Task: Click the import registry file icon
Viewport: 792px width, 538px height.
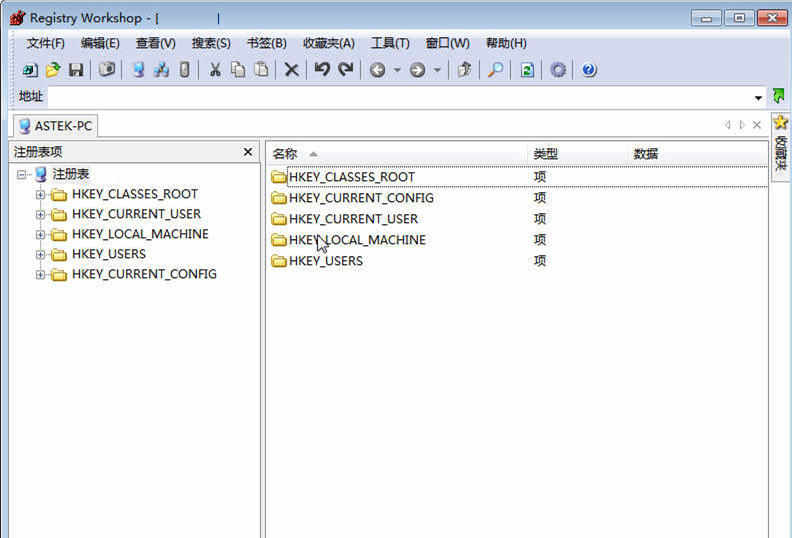Action: [x=30, y=70]
